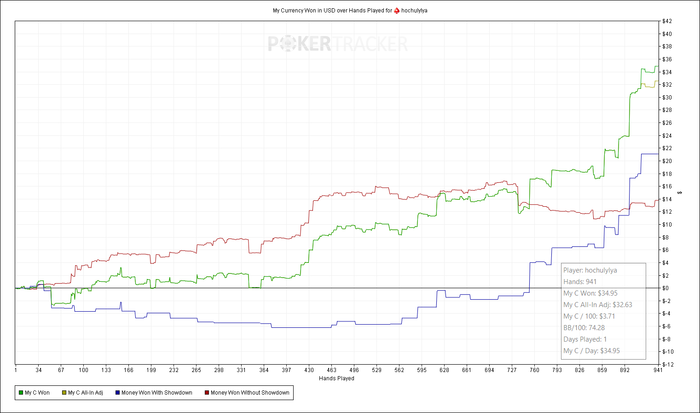Image resolution: width=700 pixels, height=413 pixels.
Task: Click the red Money Won Without Showdown swatch
Action: tap(207, 393)
